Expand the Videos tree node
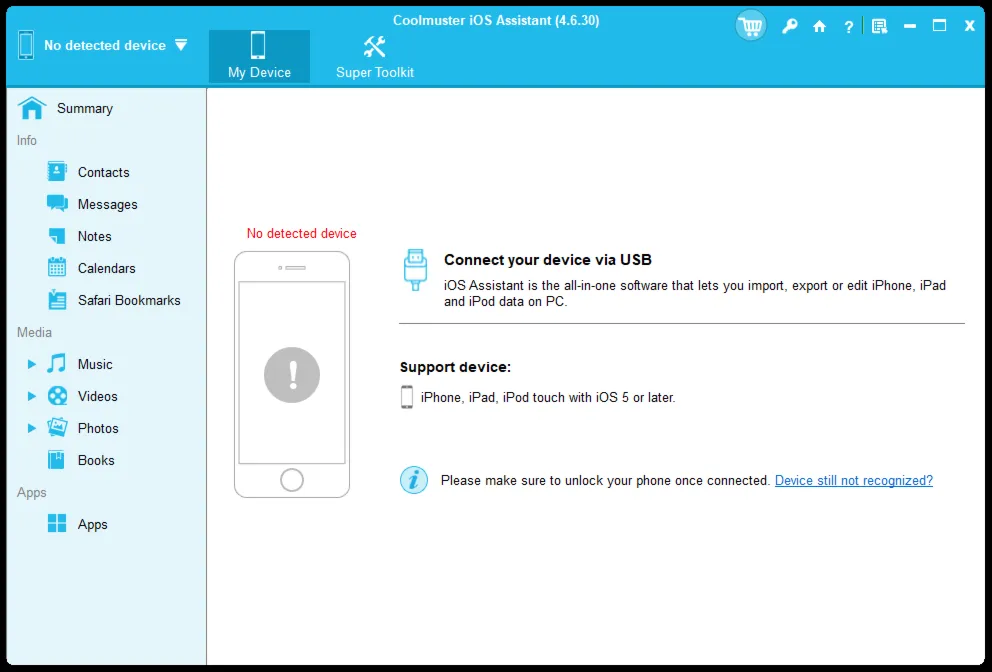This screenshot has height=672, width=992. point(31,396)
